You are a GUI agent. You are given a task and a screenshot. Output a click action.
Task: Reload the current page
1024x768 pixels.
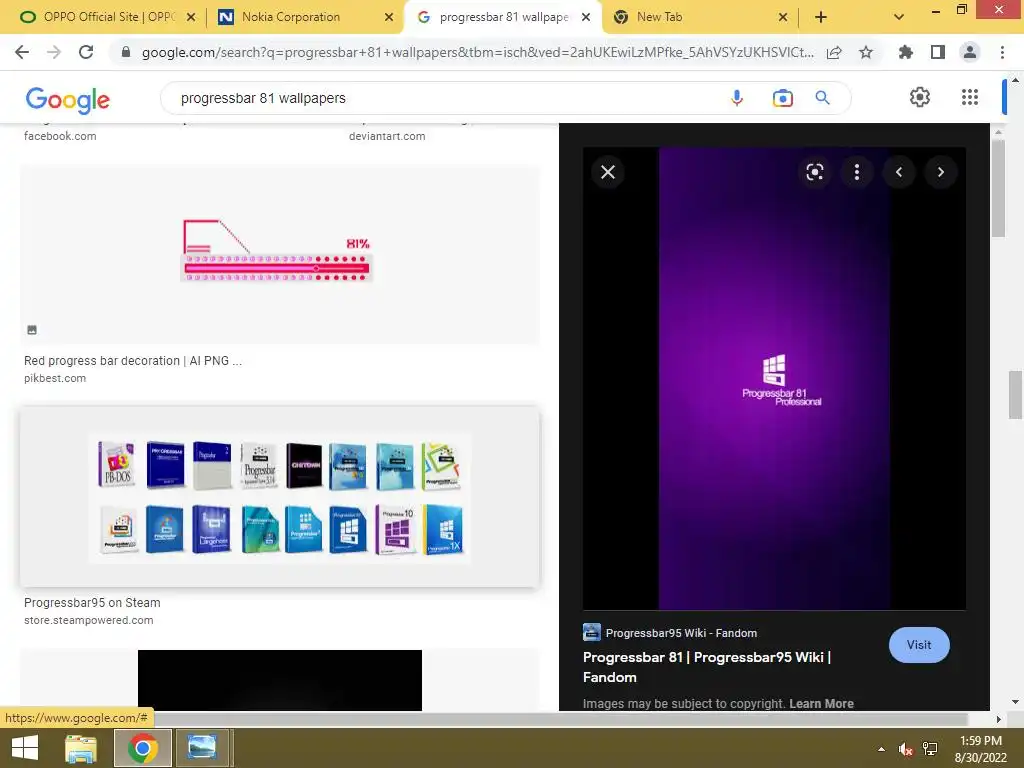coord(86,52)
